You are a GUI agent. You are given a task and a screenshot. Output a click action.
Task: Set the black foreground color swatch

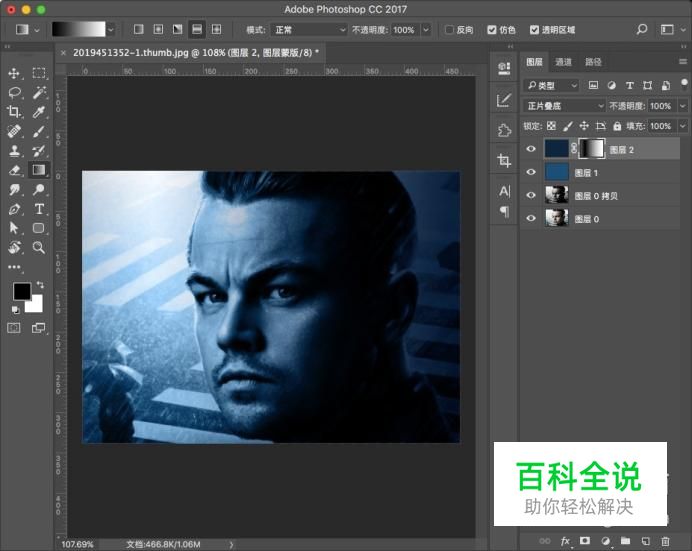pos(20,291)
